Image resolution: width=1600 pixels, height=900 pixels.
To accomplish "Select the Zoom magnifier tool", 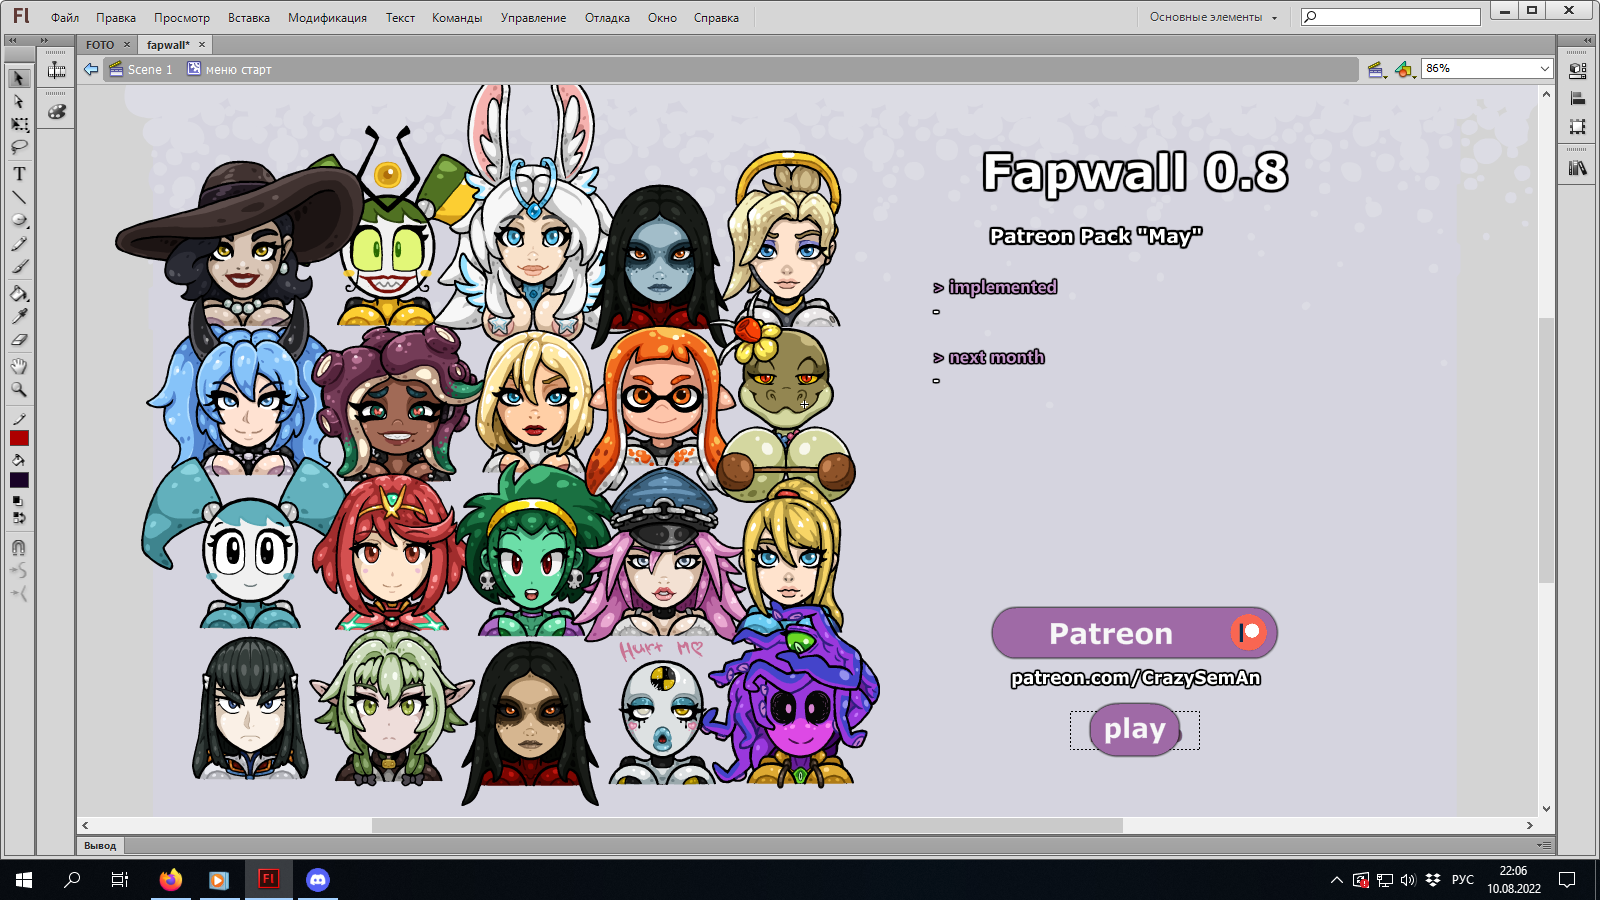I will click(x=19, y=389).
